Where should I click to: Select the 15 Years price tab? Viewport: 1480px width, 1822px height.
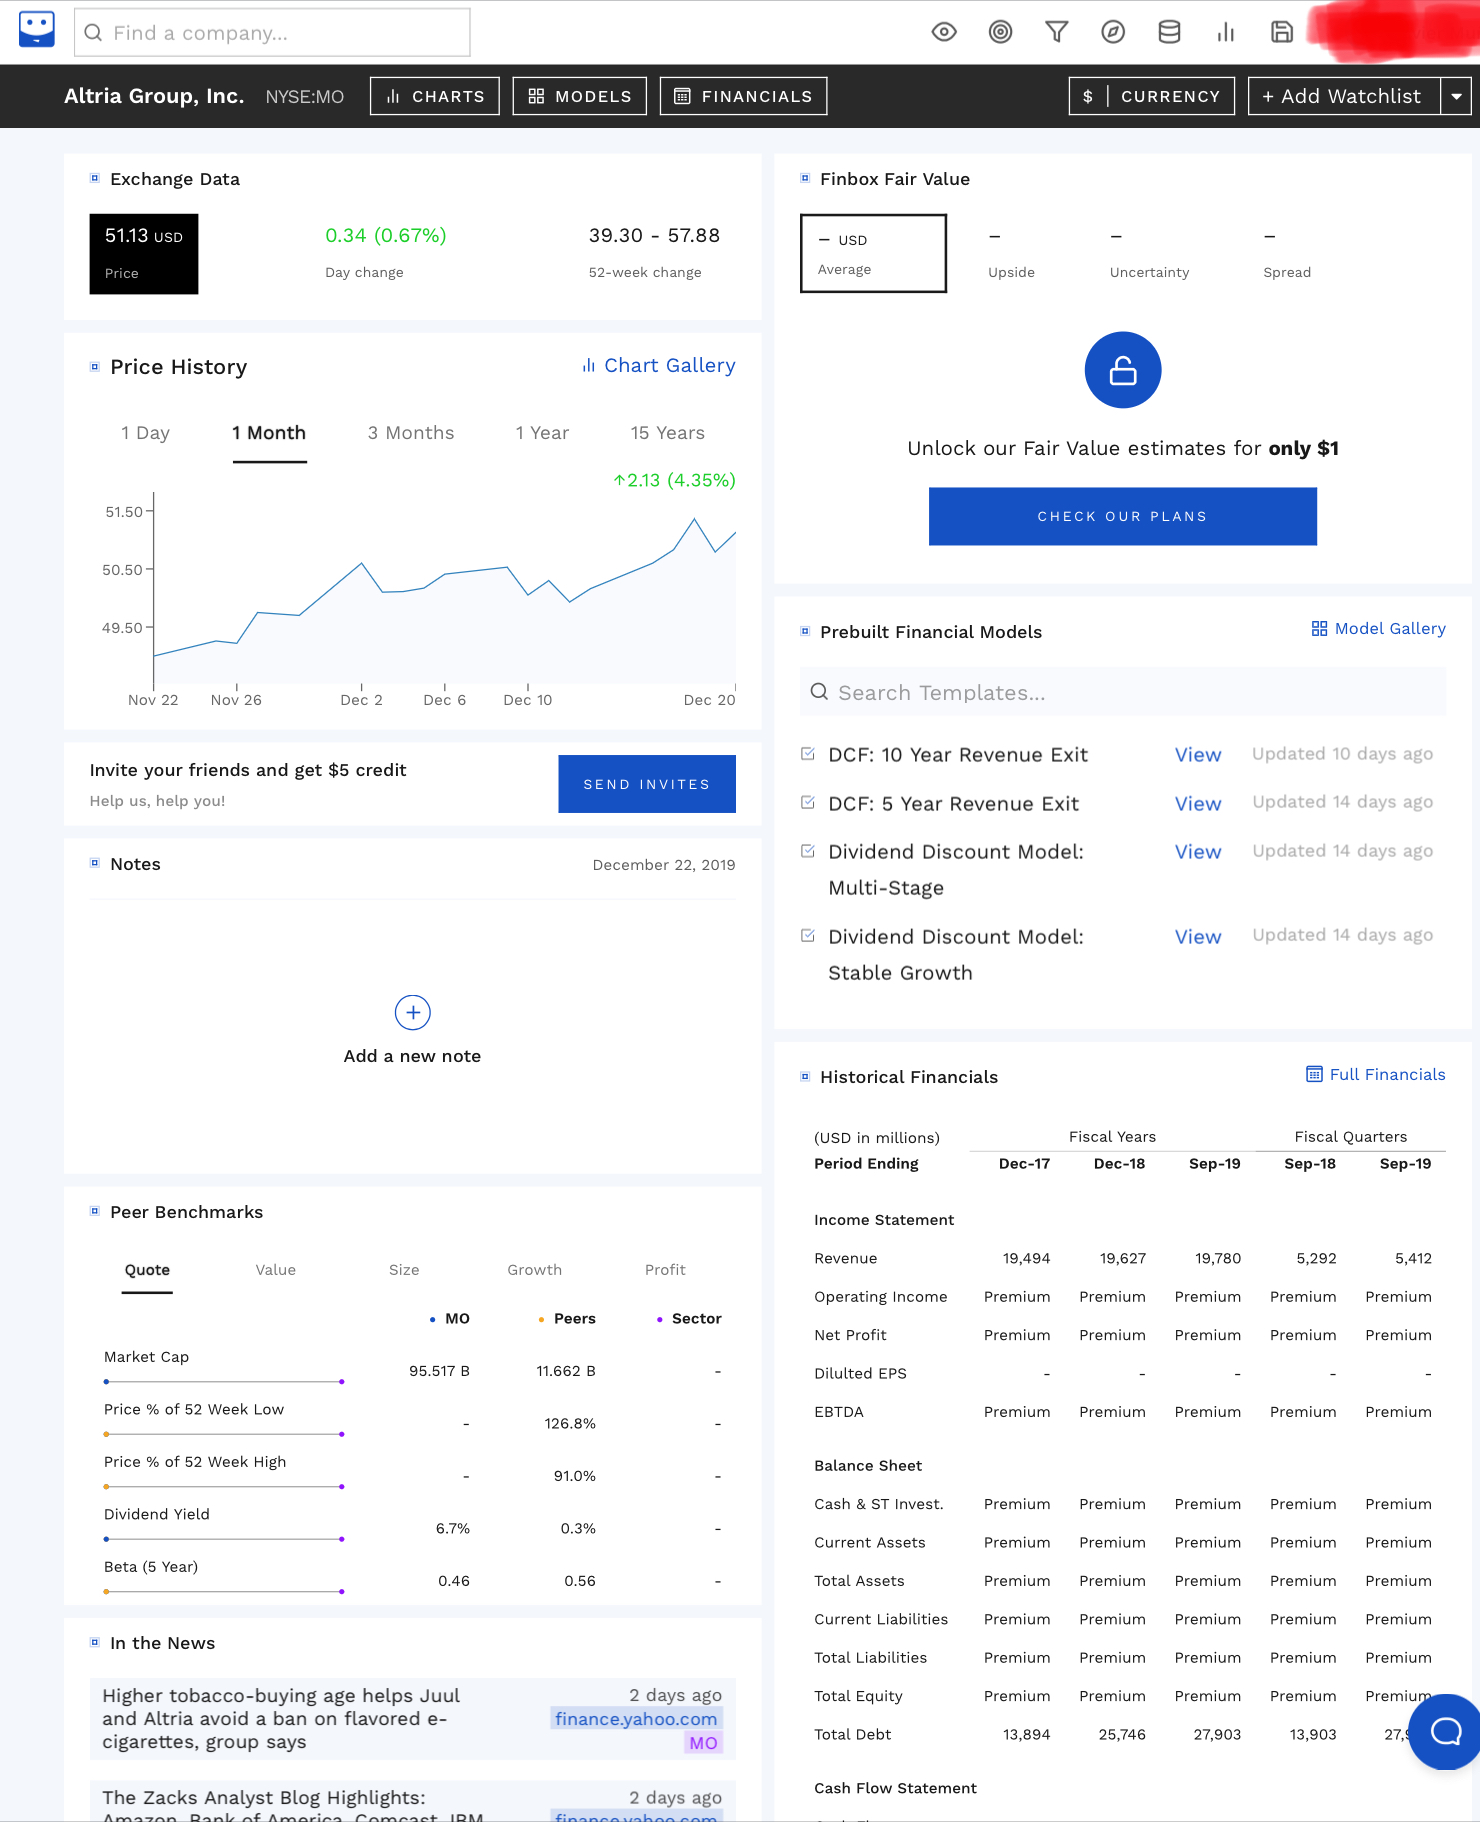click(668, 433)
